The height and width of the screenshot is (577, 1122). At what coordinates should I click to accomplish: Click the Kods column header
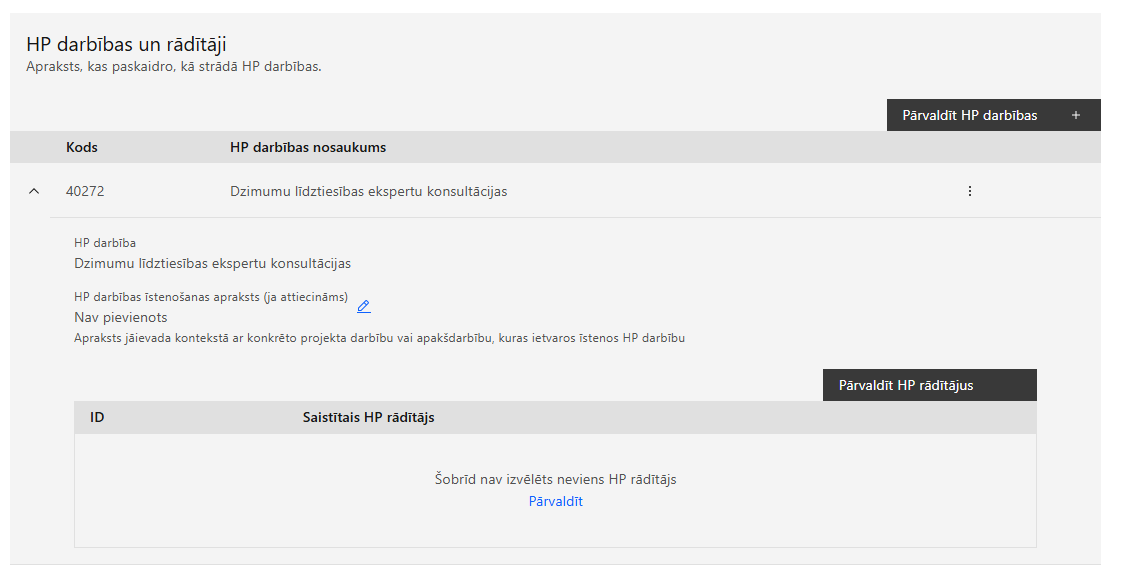(x=82, y=147)
